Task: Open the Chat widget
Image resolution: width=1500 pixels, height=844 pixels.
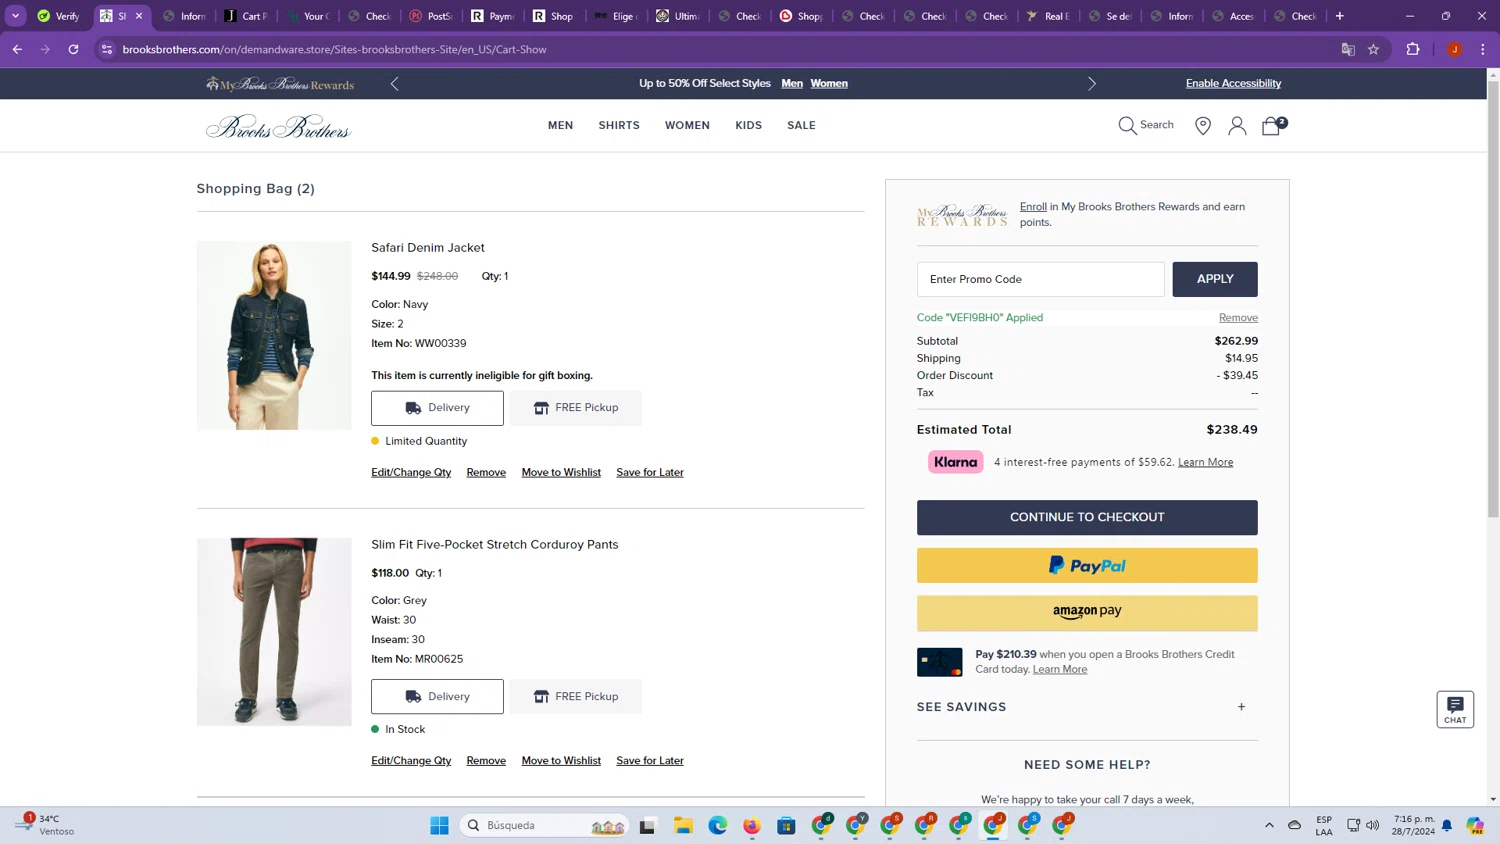Action: point(1455,709)
